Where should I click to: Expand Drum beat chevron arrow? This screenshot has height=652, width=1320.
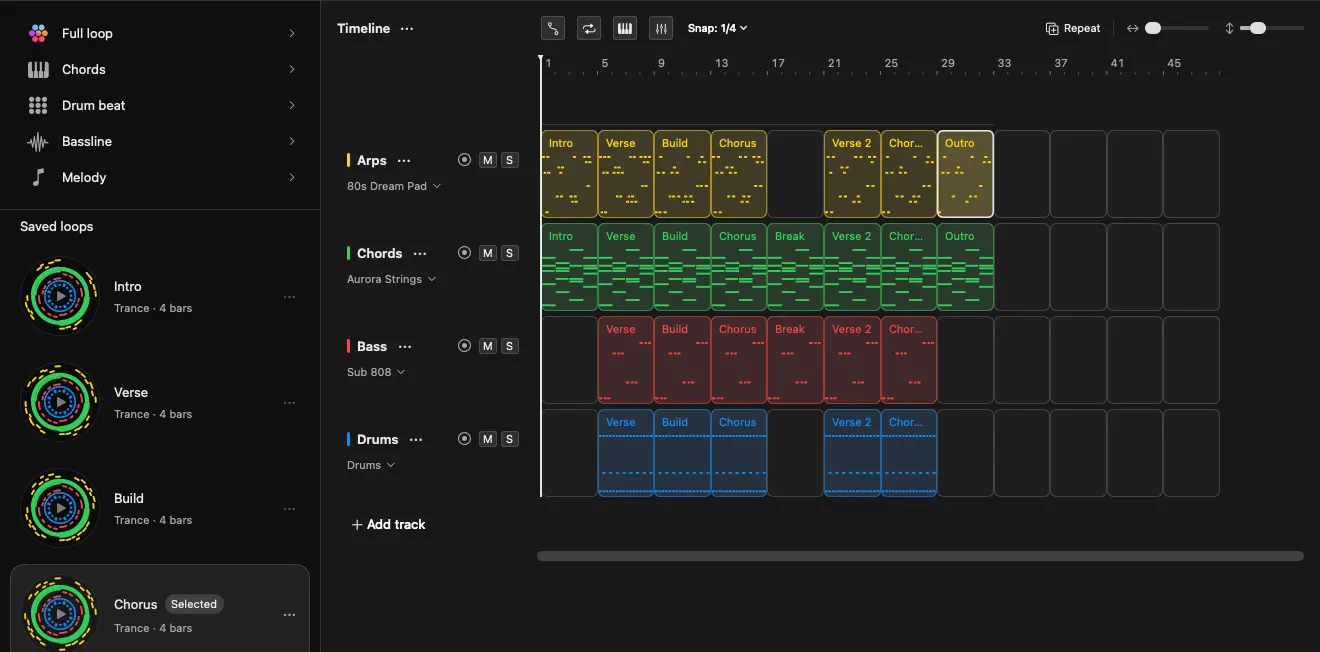click(292, 105)
